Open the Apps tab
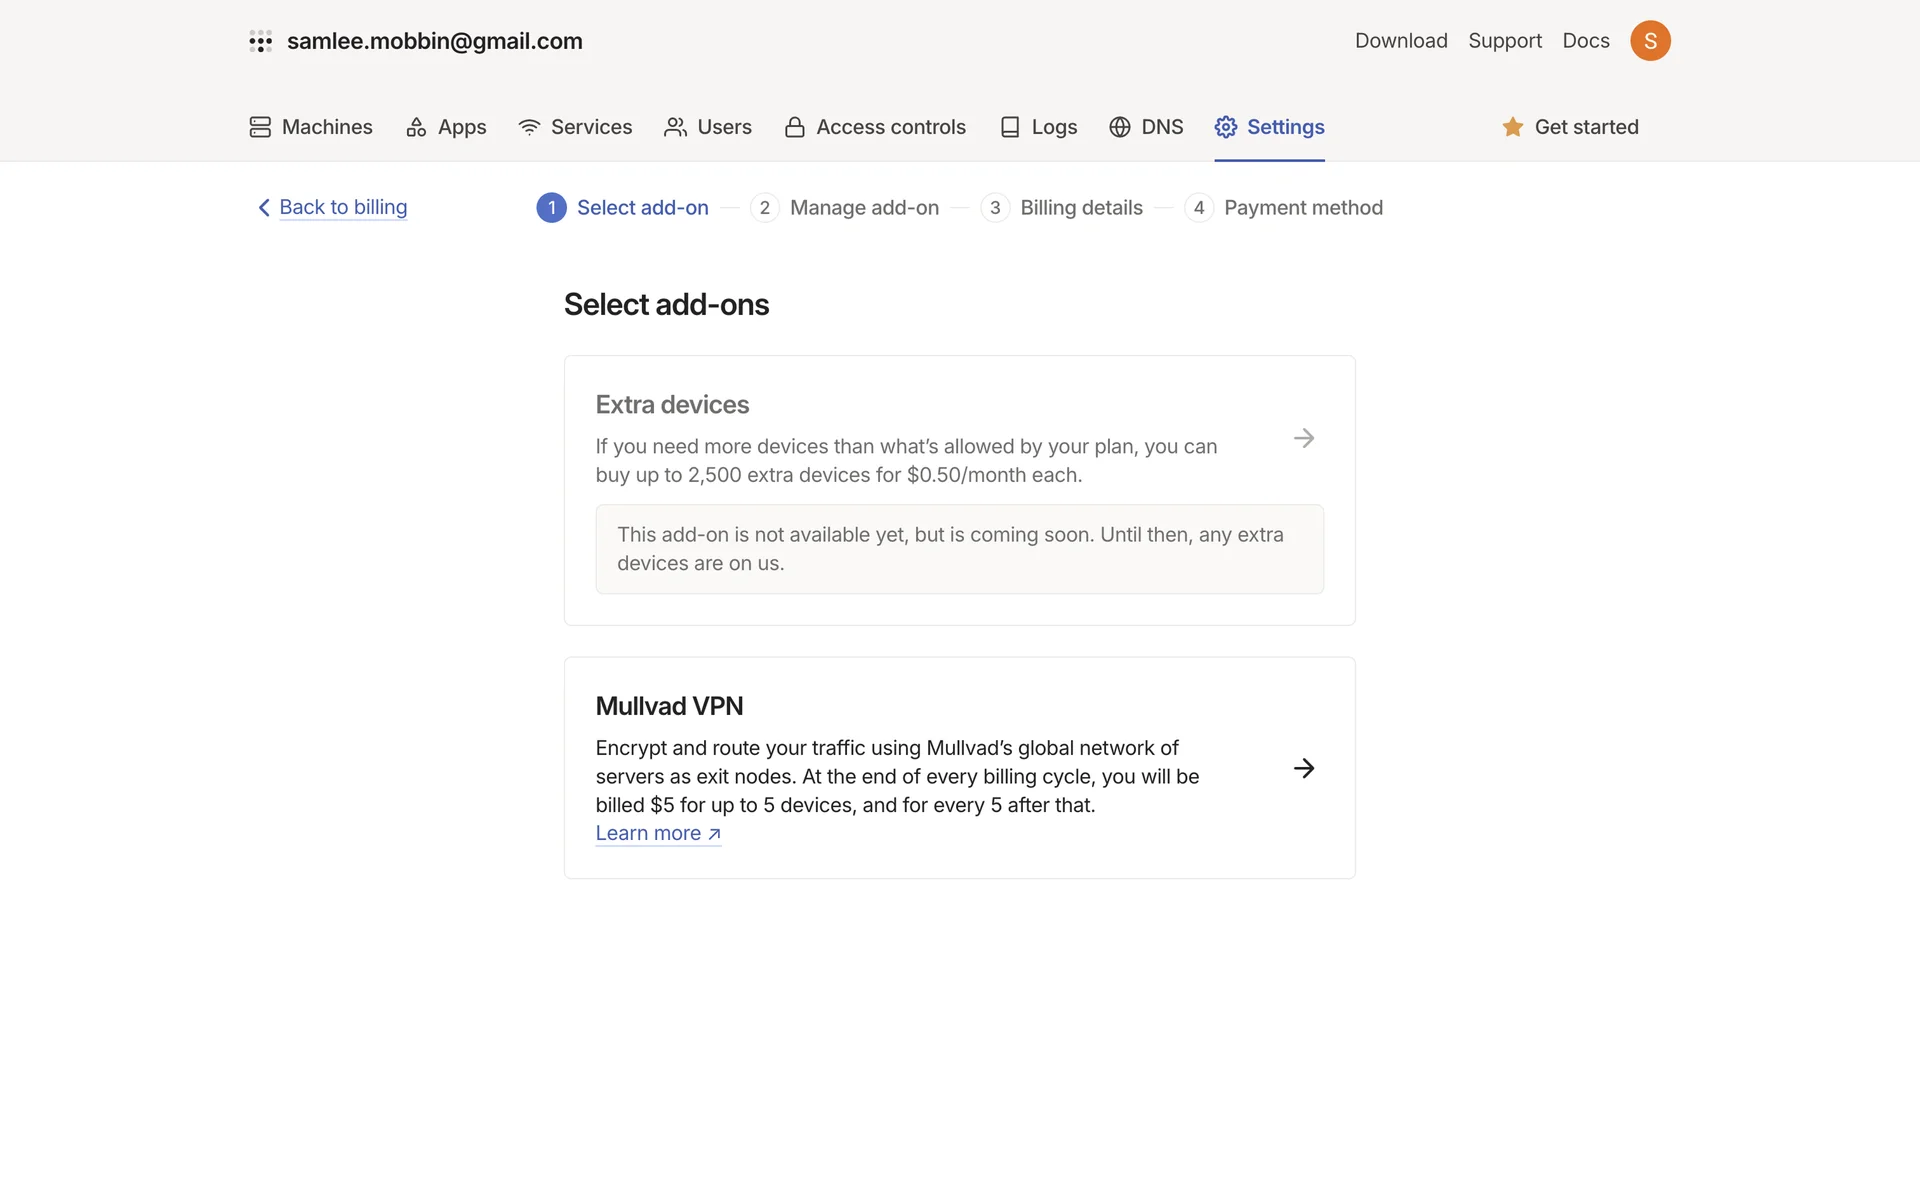The image size is (1920, 1200). (446, 127)
